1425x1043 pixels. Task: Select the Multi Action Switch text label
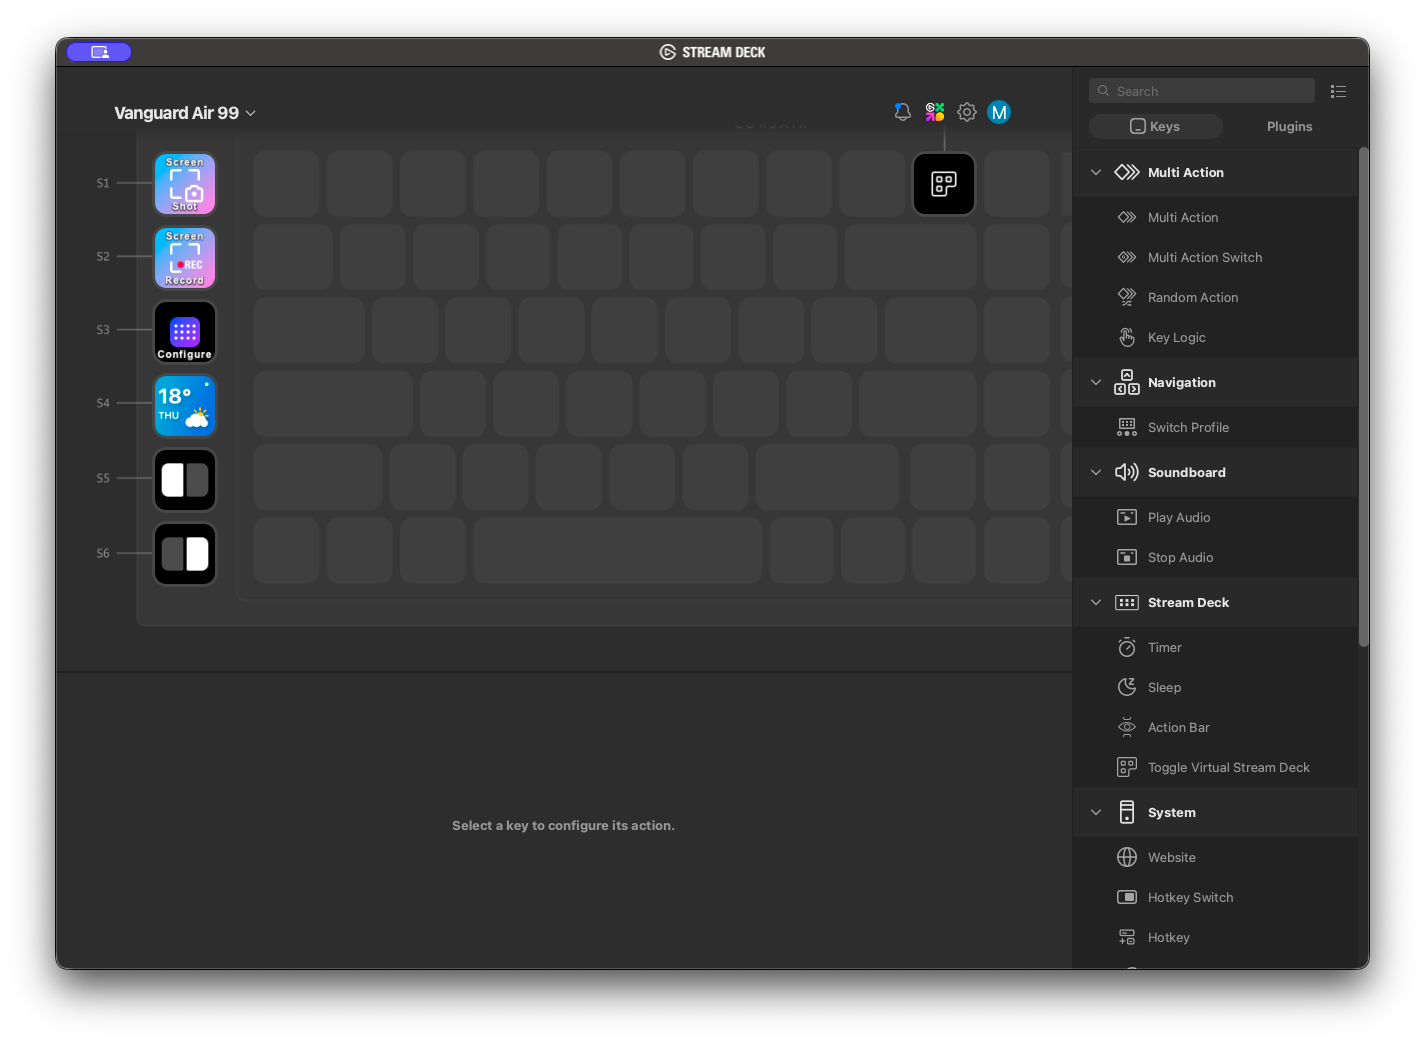click(x=1205, y=257)
